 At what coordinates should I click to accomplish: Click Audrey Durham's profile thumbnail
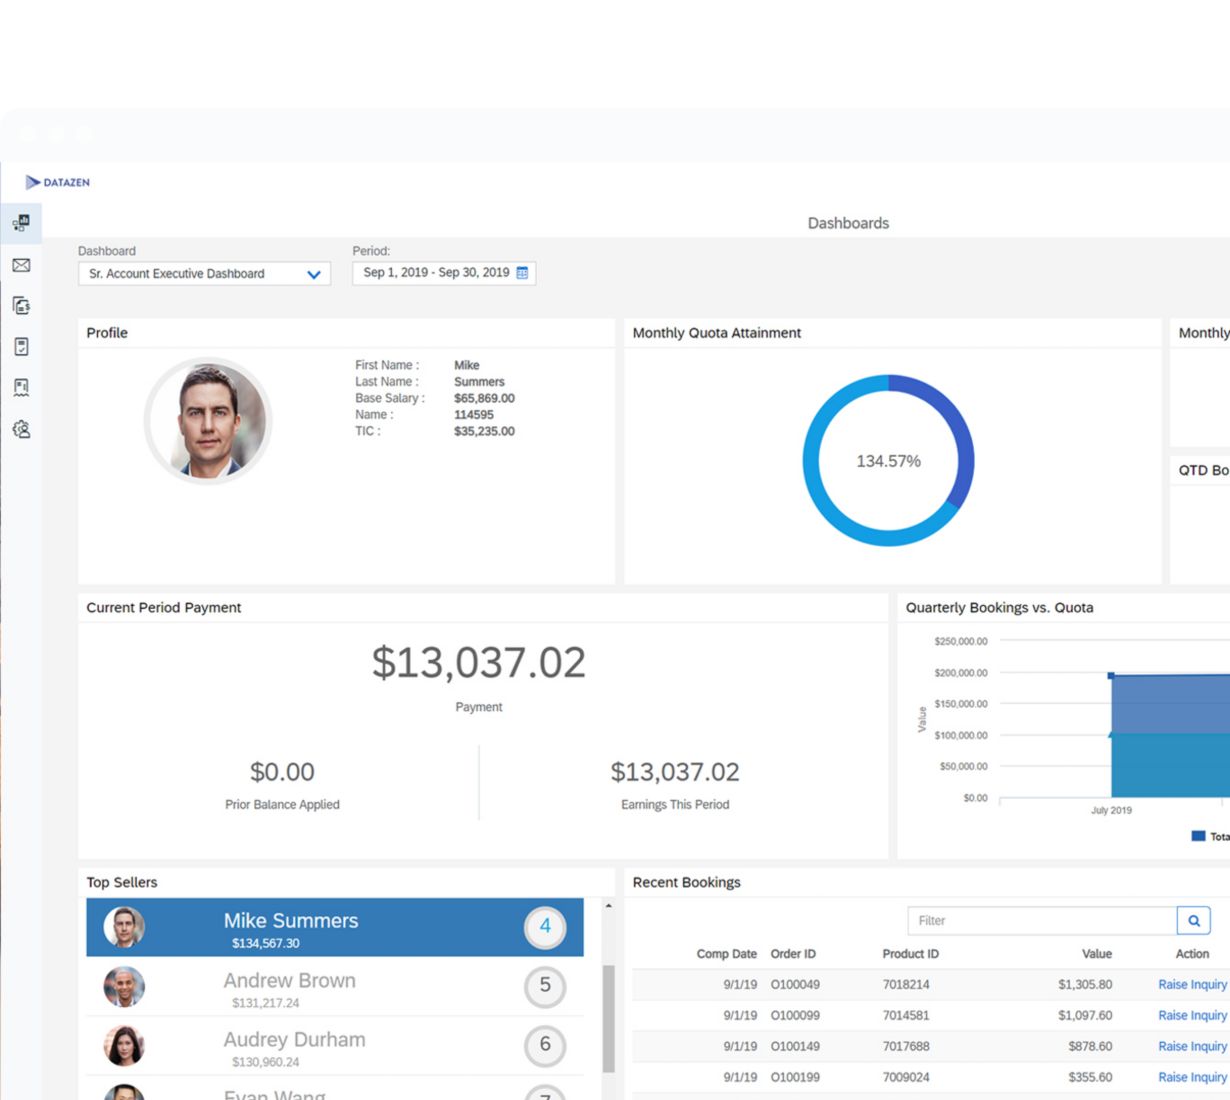coord(124,1046)
